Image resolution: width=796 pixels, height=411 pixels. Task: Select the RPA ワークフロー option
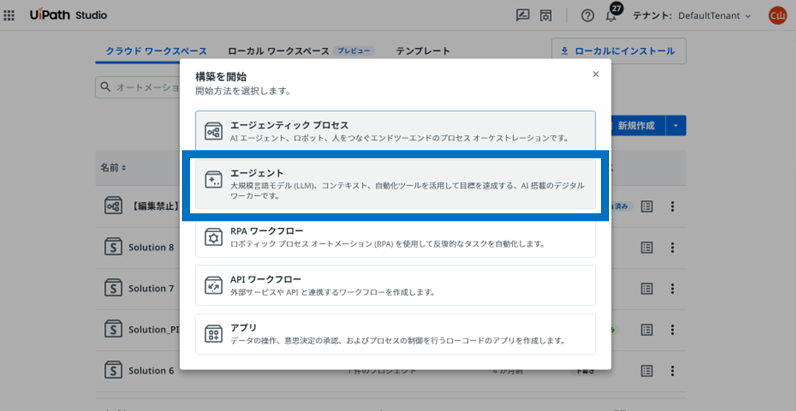click(395, 237)
